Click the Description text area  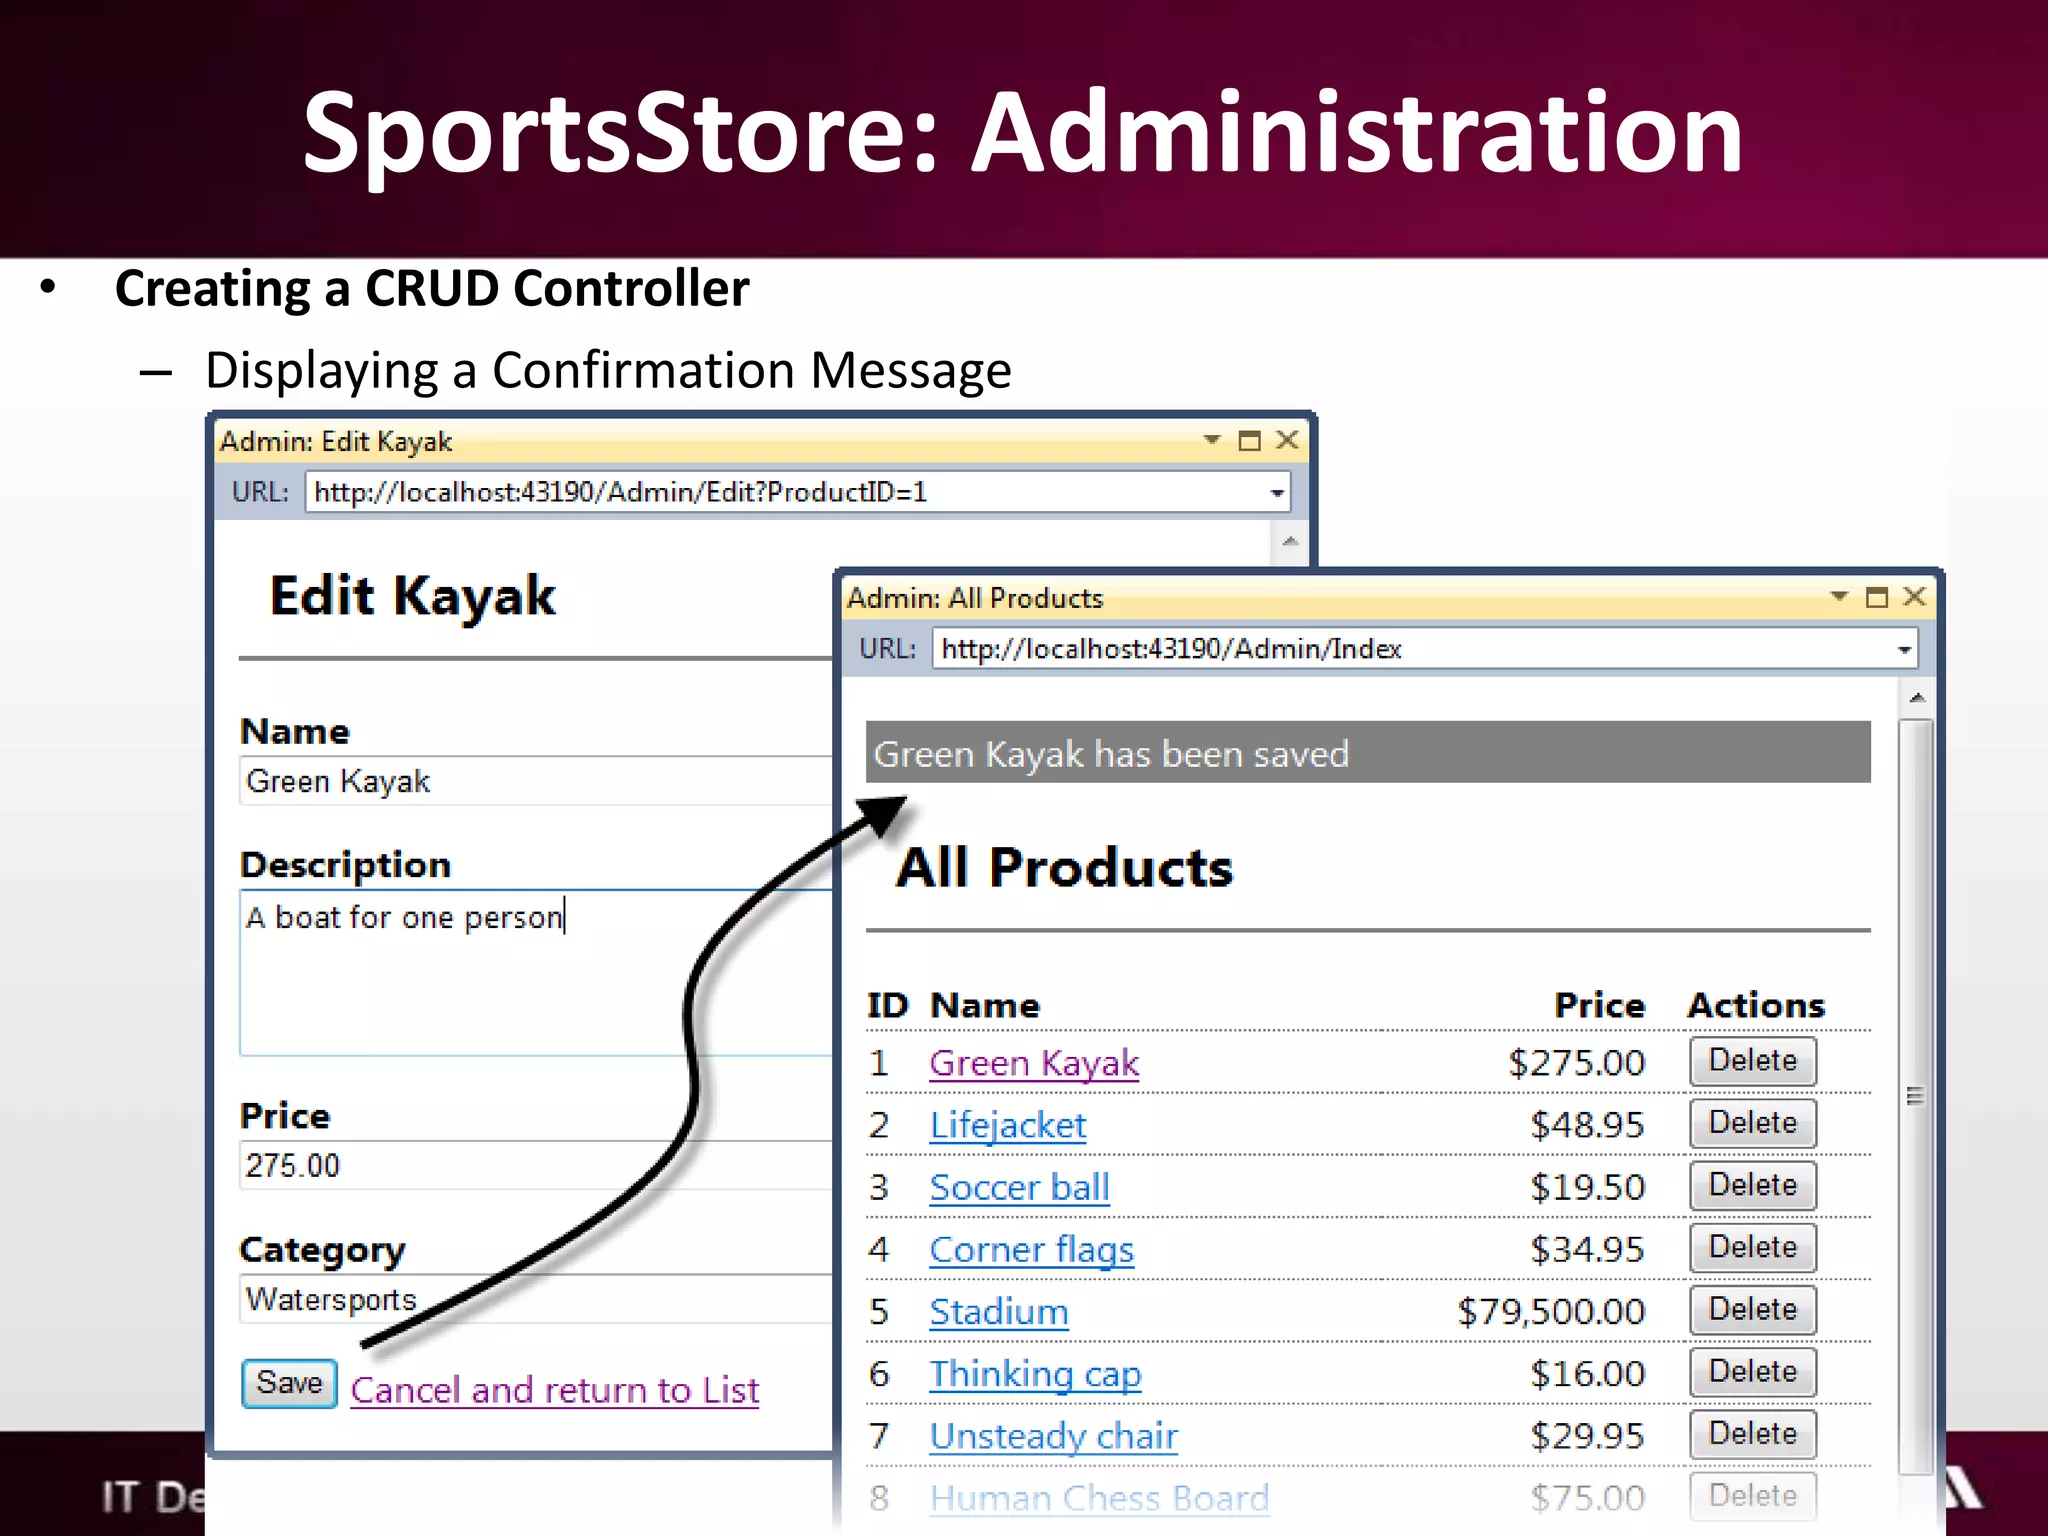pyautogui.click(x=536, y=972)
